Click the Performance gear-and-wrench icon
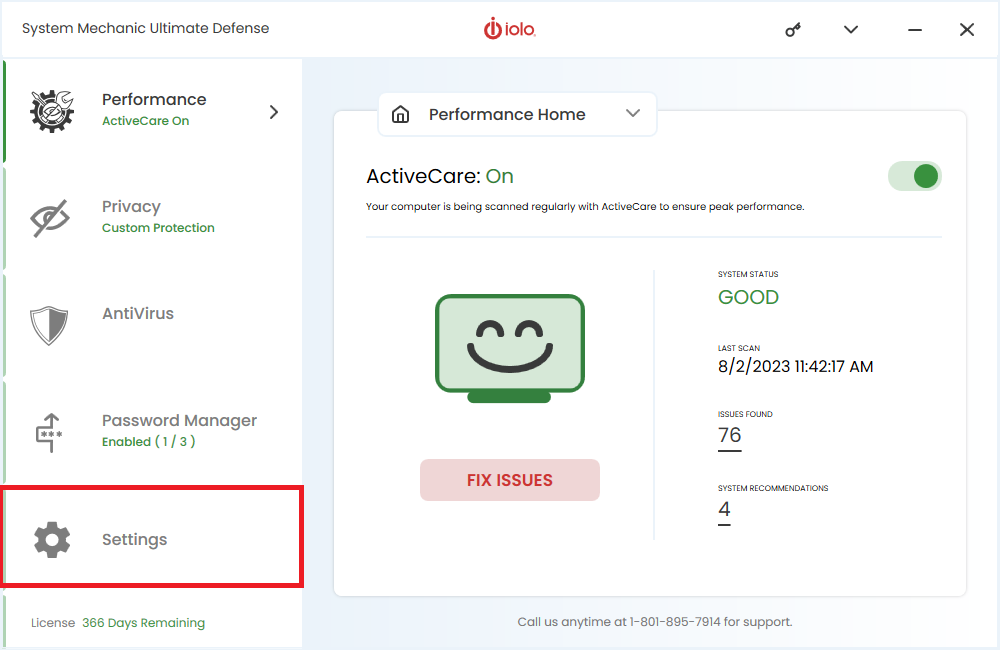1000x650 pixels. click(52, 111)
